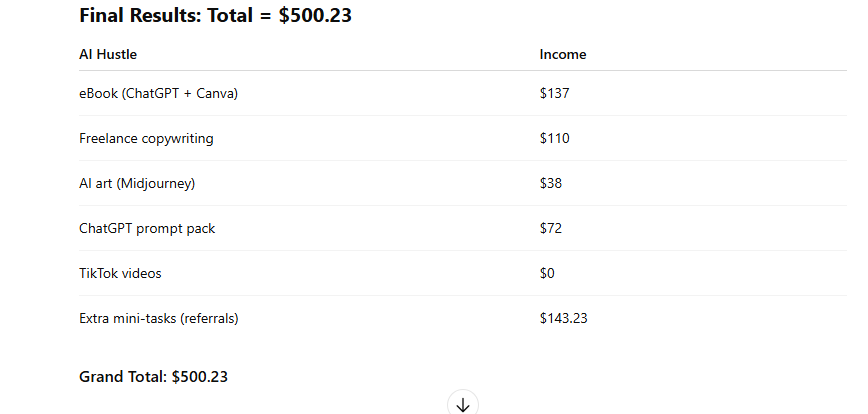Image resolution: width=868 pixels, height=414 pixels.
Task: Click the "AI Hustle" column header
Action: (108, 54)
